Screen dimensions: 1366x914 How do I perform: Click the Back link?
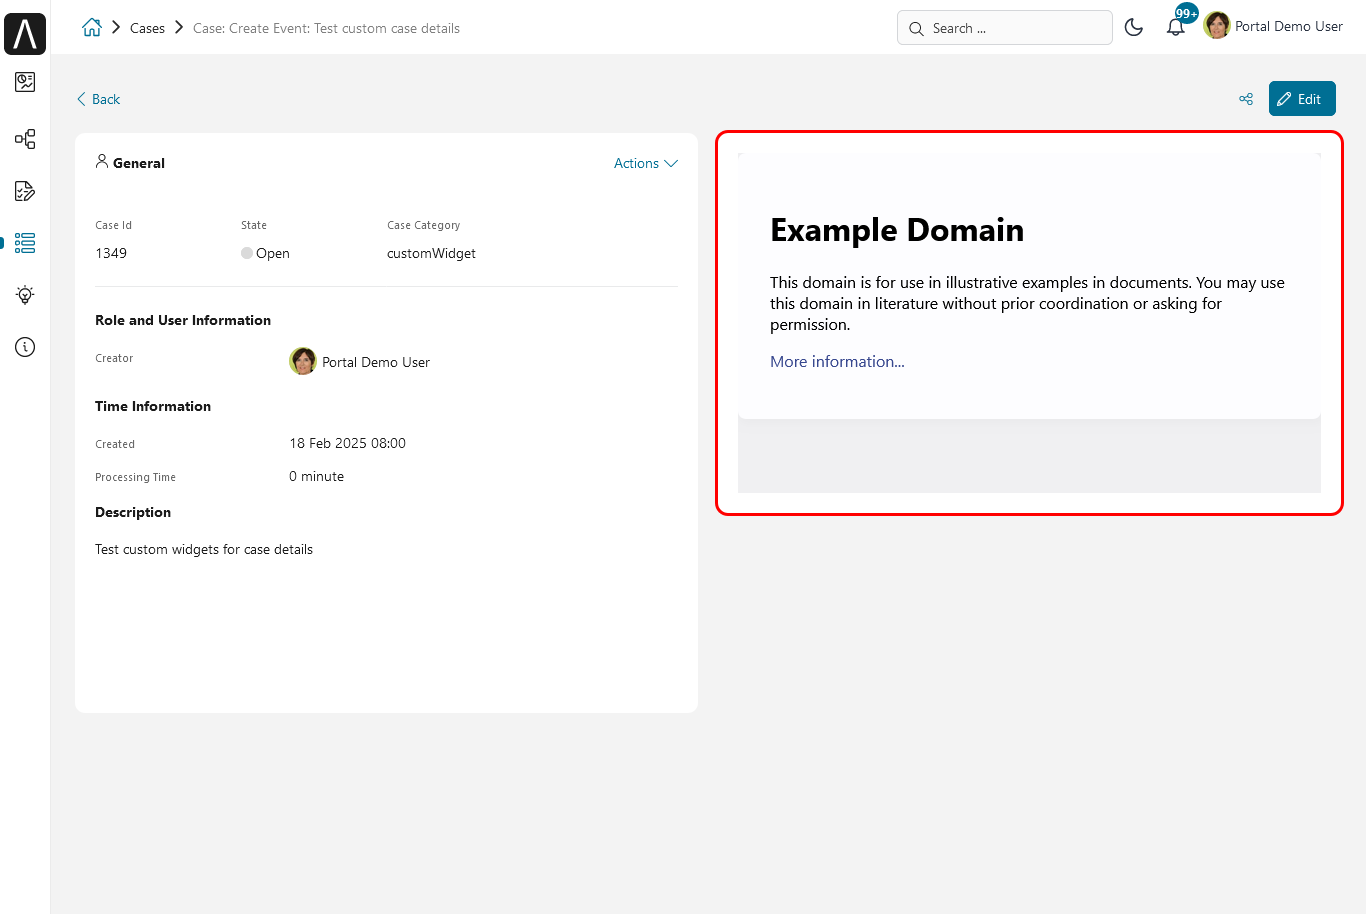[x=99, y=99]
